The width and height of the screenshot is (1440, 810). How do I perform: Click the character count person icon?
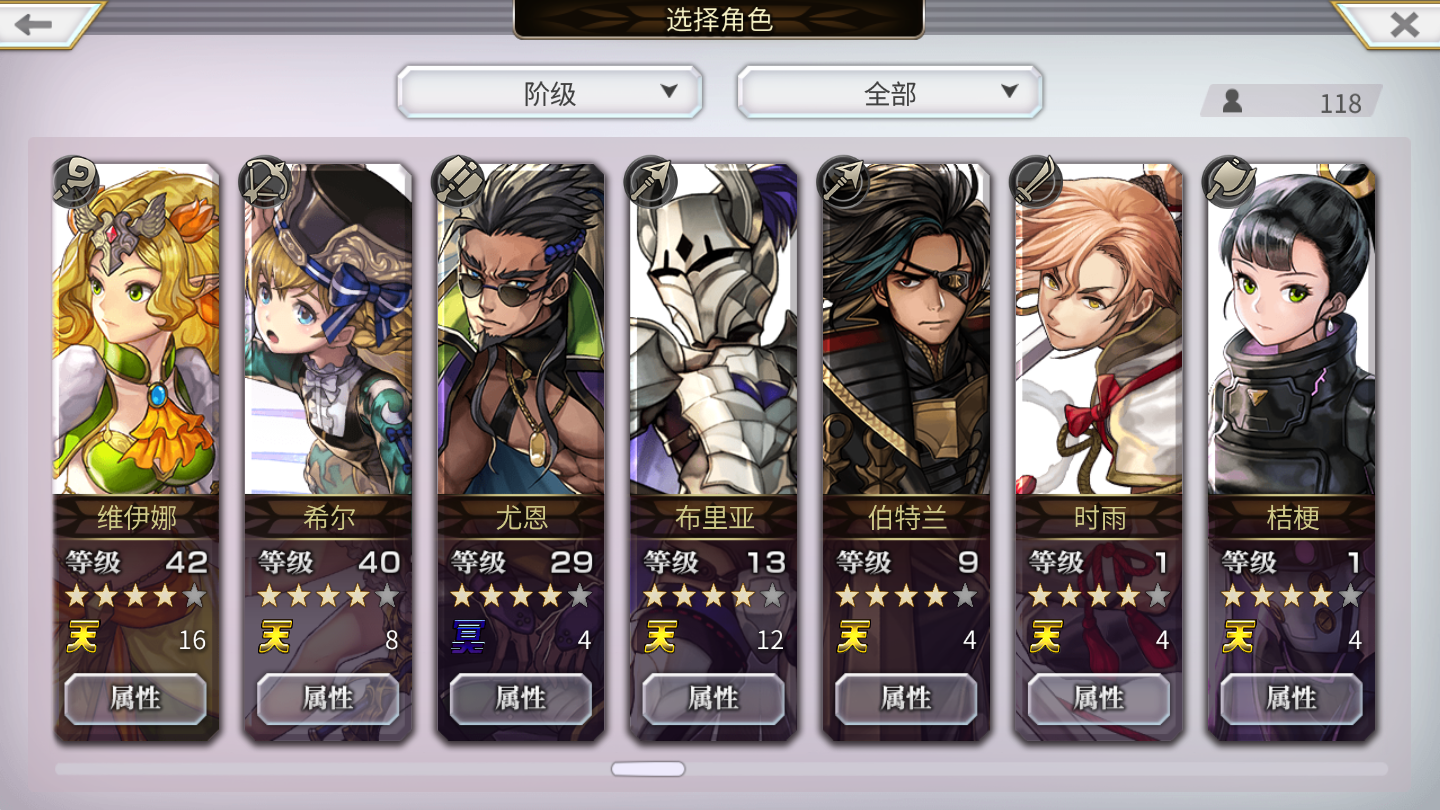[x=1232, y=101]
